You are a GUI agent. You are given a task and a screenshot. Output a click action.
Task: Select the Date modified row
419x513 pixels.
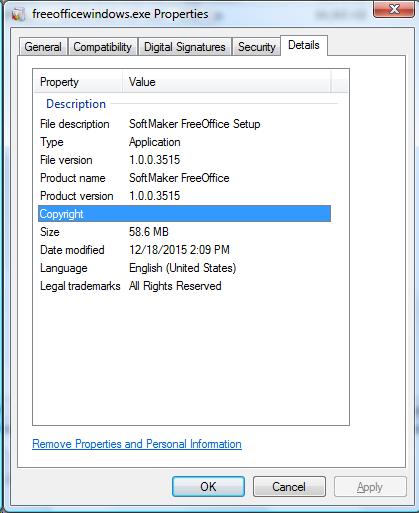(x=184, y=250)
